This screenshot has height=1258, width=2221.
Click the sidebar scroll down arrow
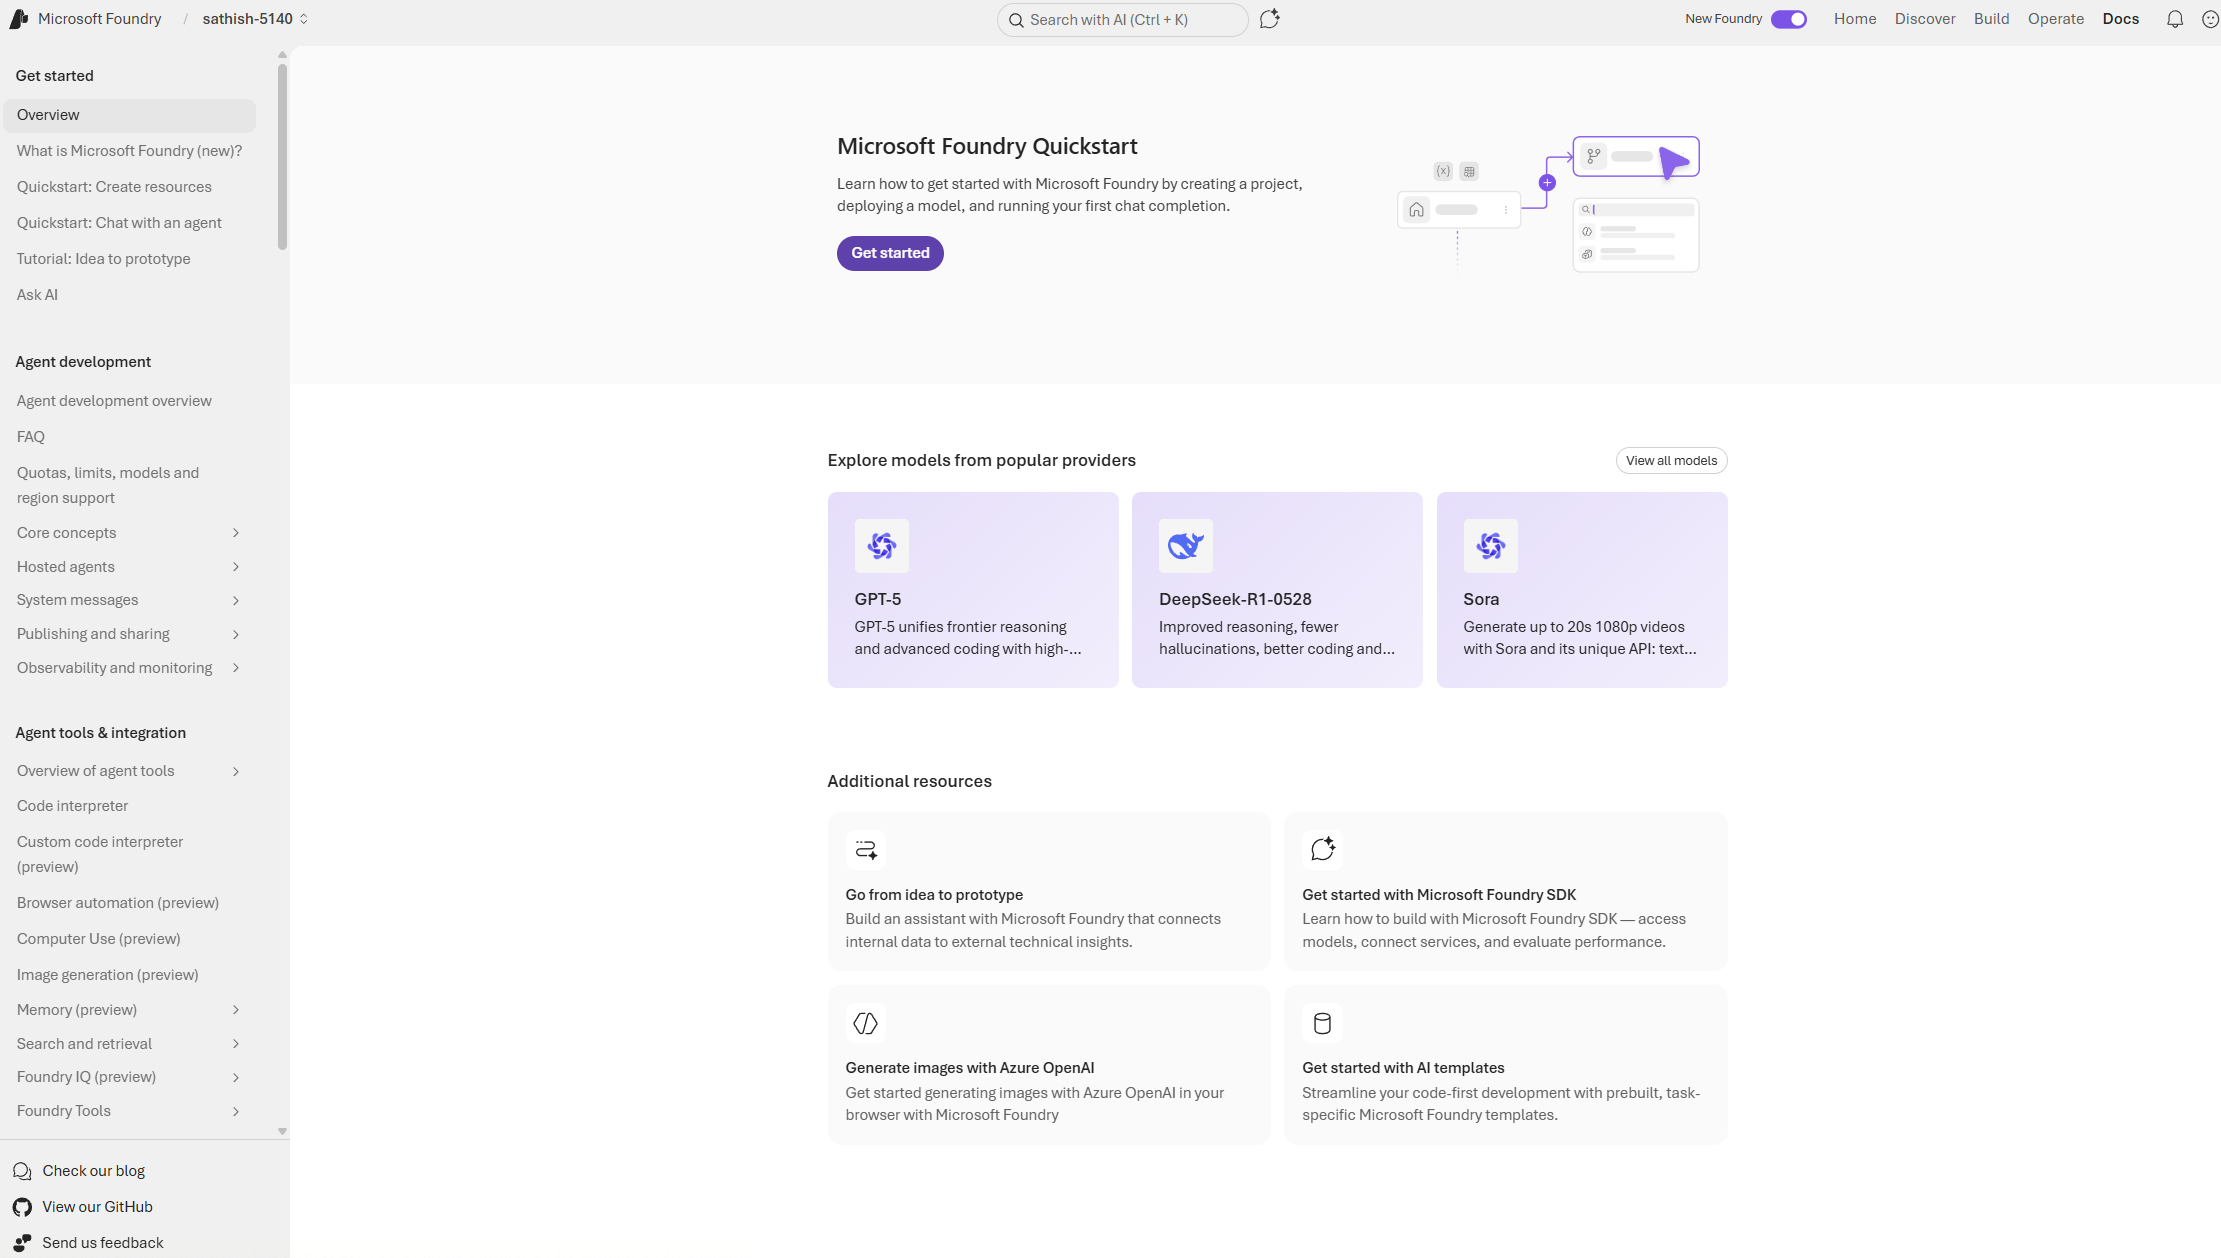[x=282, y=1131]
